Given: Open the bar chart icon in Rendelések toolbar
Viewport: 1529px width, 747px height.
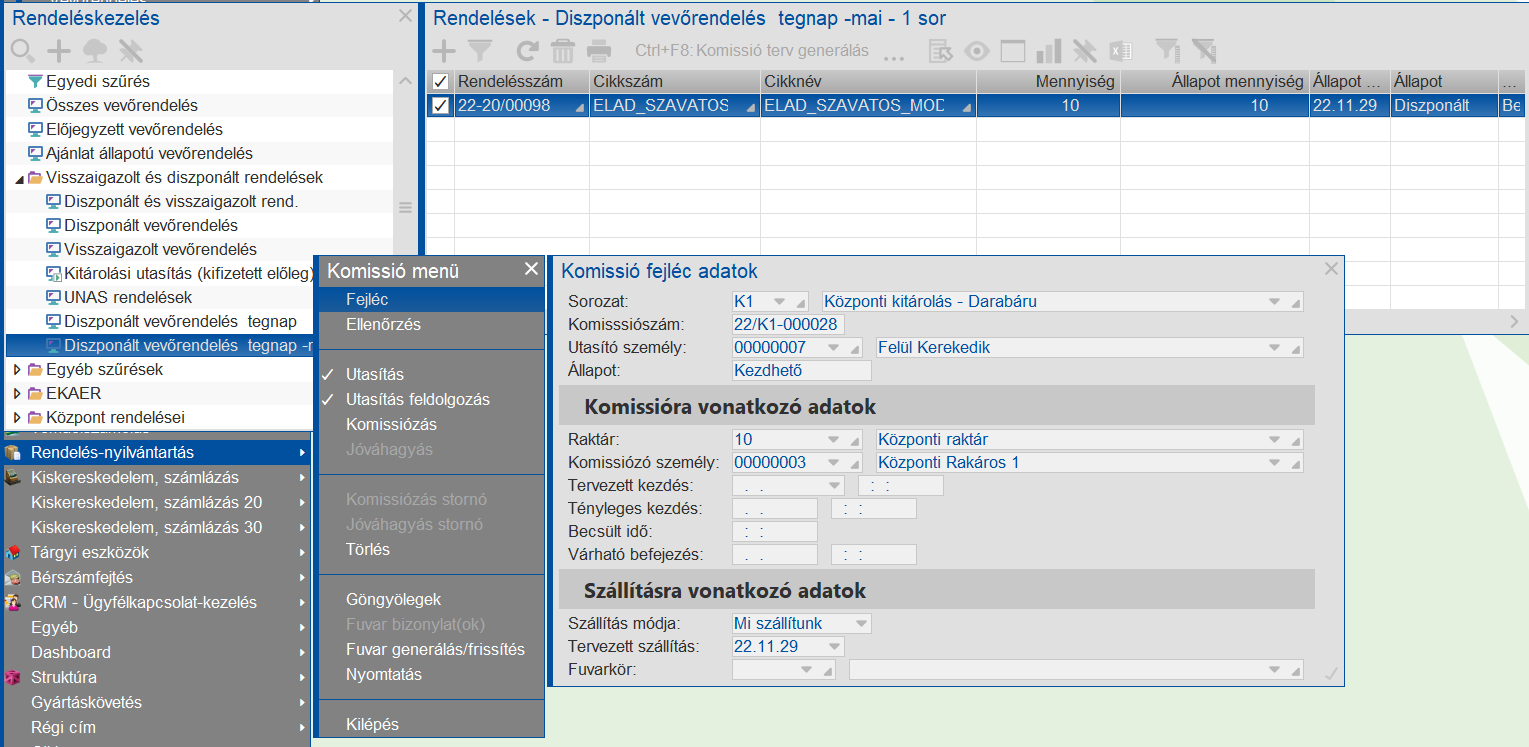Looking at the screenshot, I should coord(1048,50).
